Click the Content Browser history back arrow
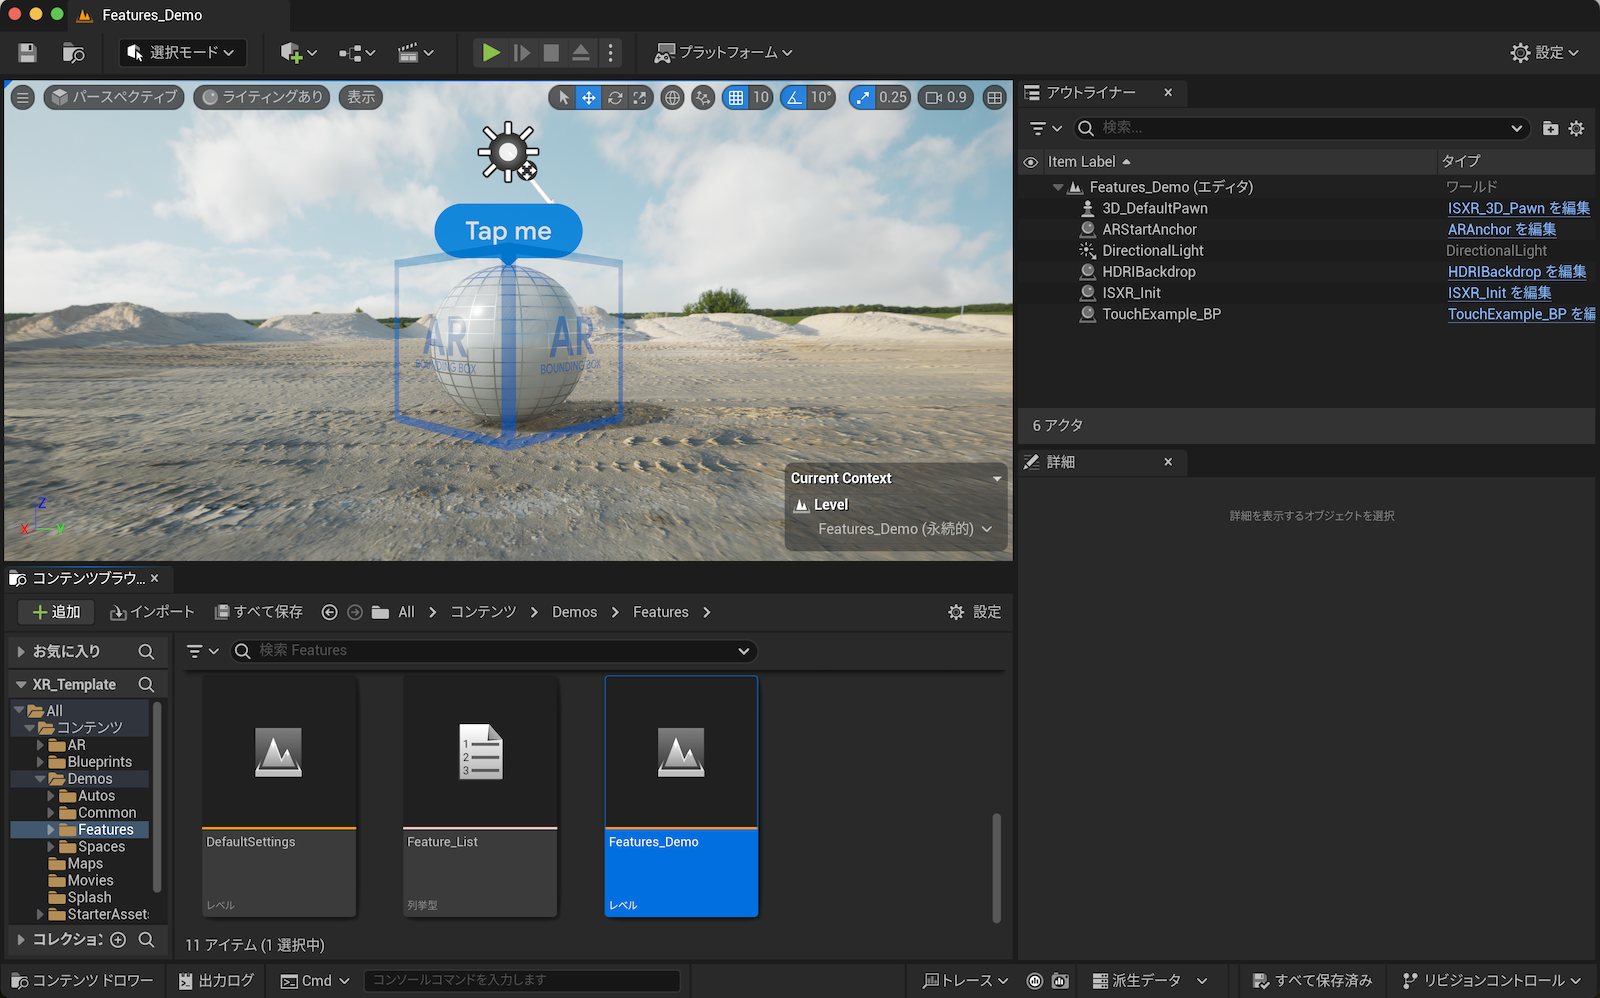Image resolution: width=1600 pixels, height=998 pixels. 329,612
